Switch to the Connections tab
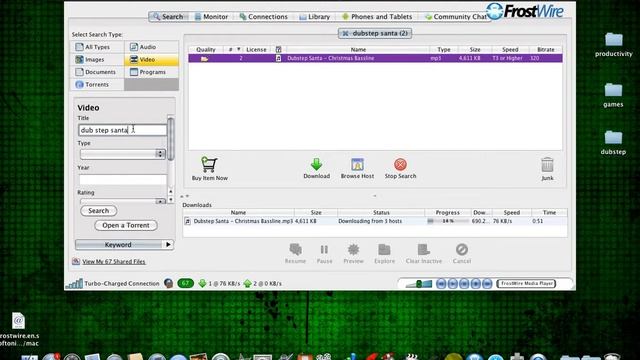The width and height of the screenshot is (640, 360). (264, 17)
